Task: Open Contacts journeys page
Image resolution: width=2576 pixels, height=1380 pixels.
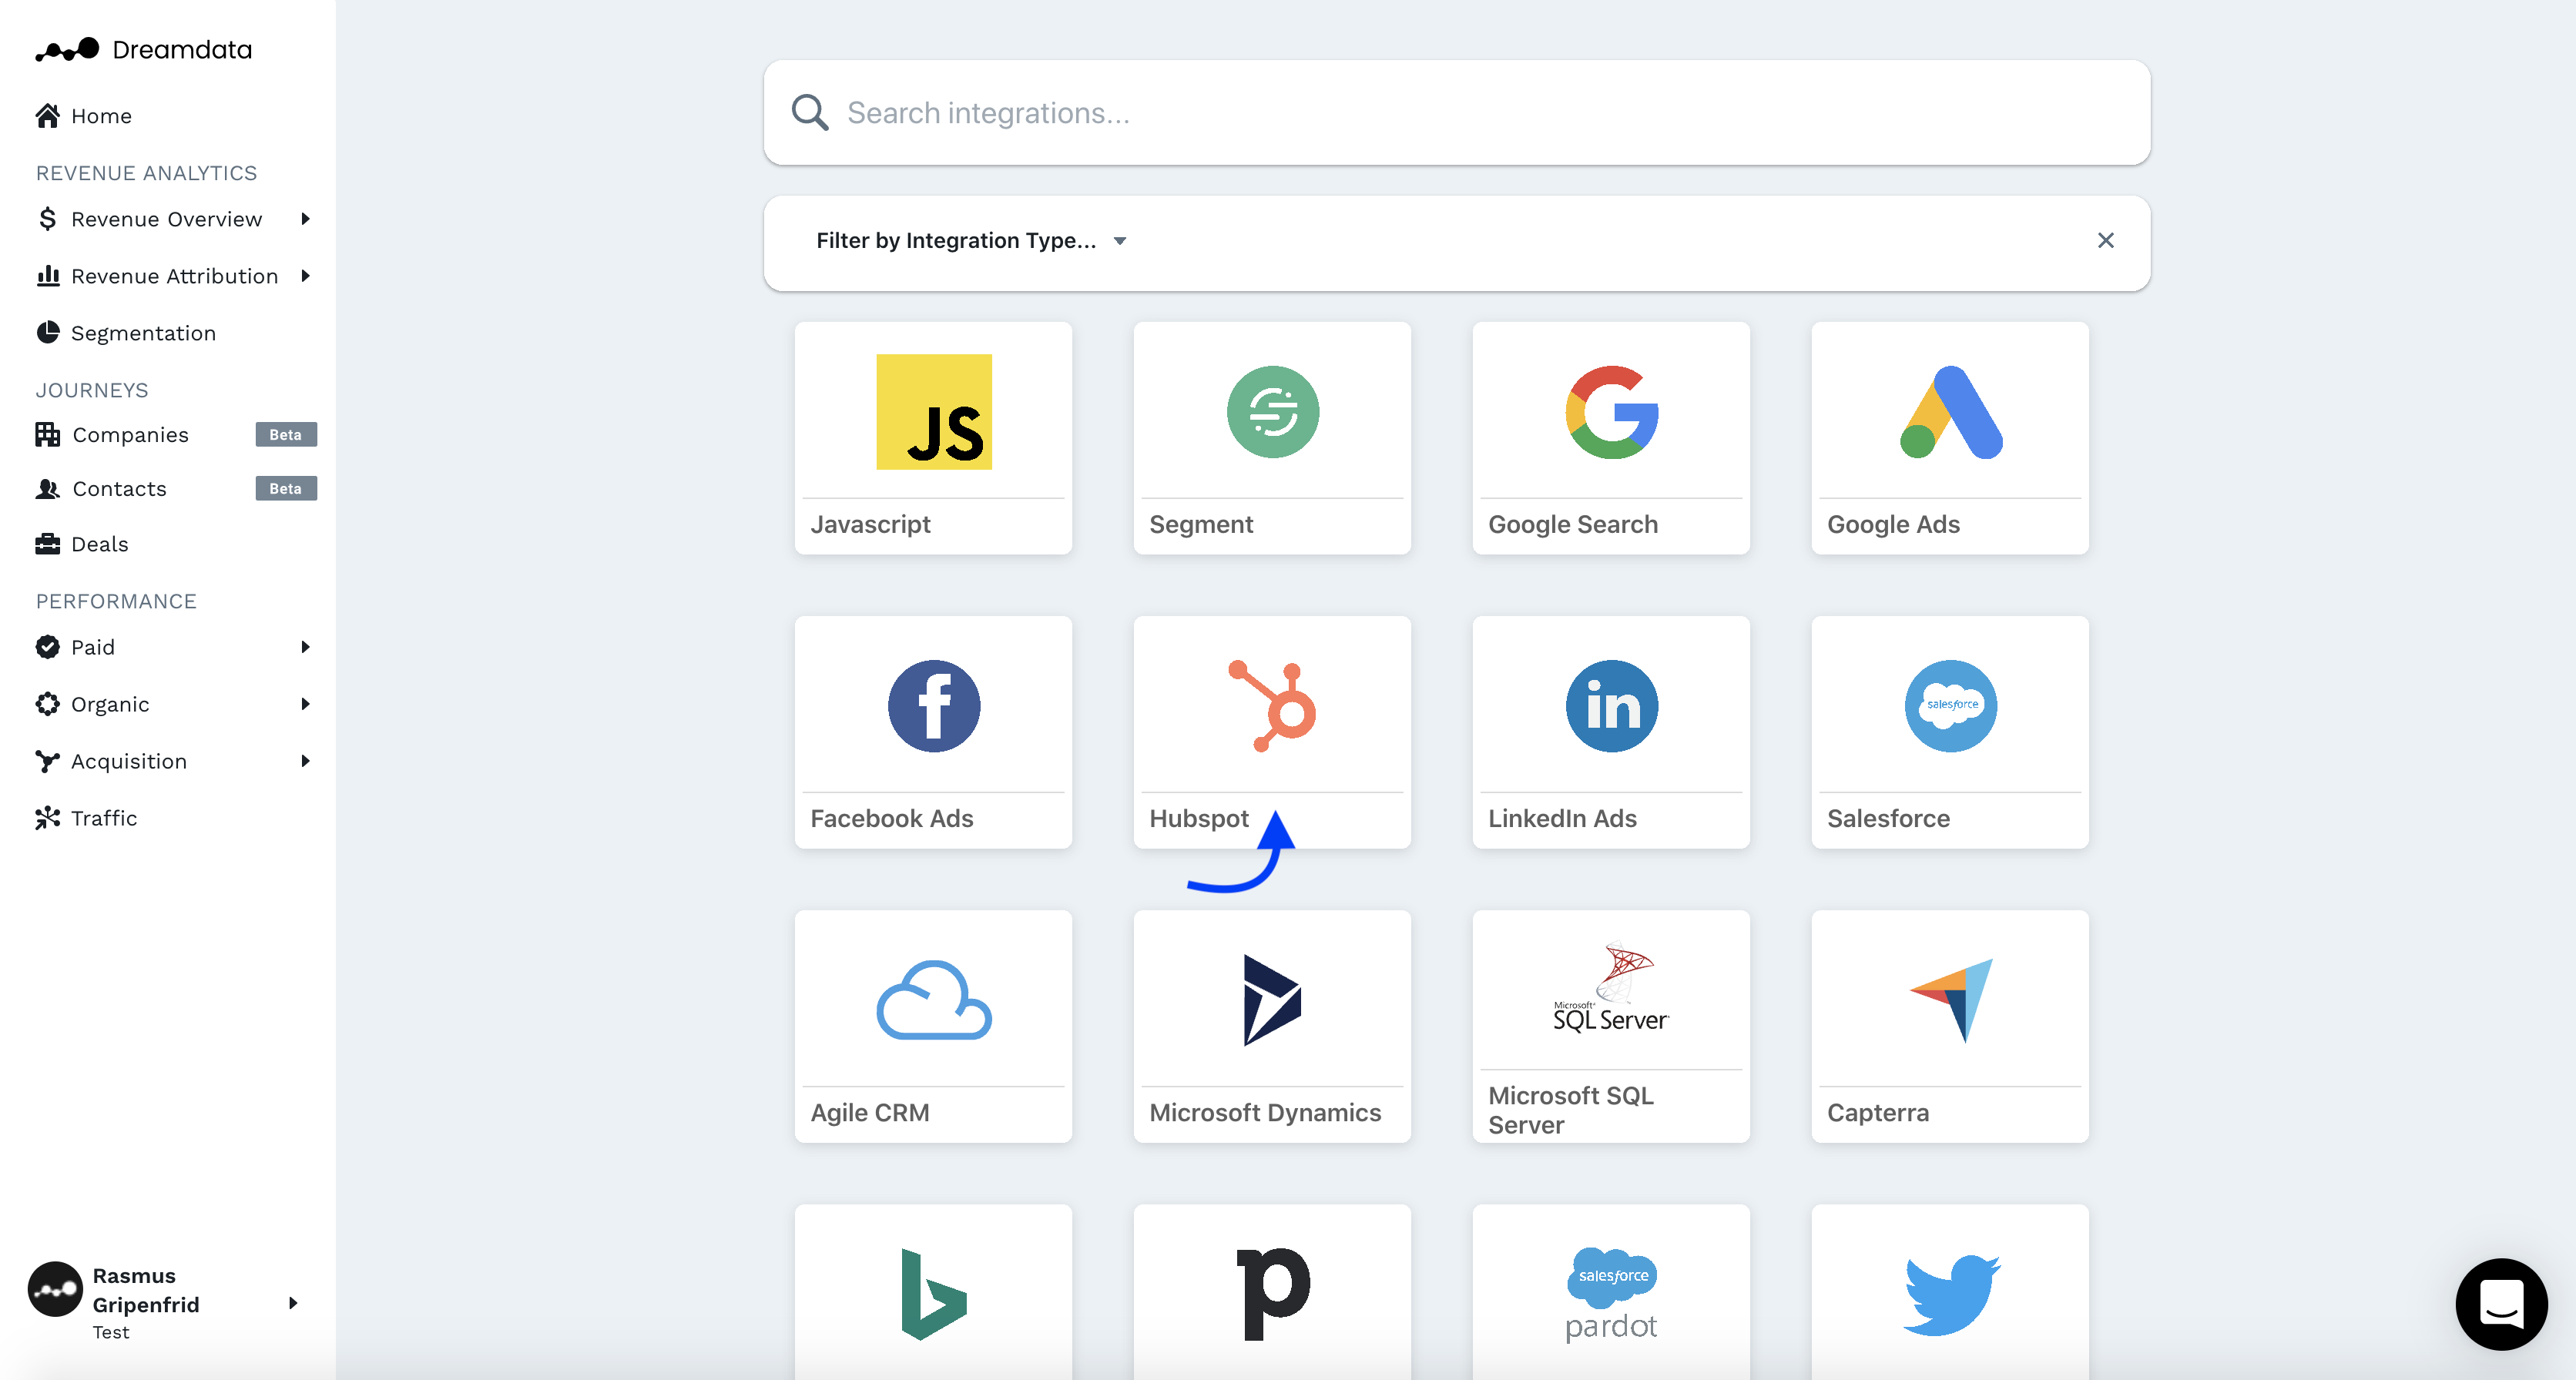Action: tap(119, 489)
